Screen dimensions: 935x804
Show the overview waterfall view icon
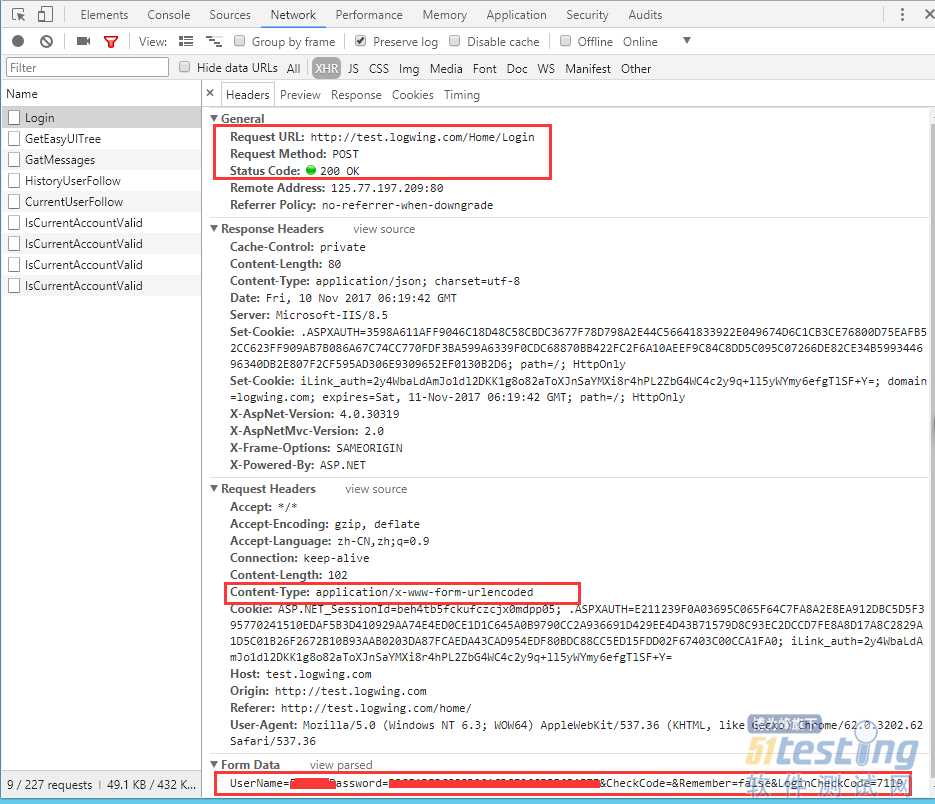point(213,41)
